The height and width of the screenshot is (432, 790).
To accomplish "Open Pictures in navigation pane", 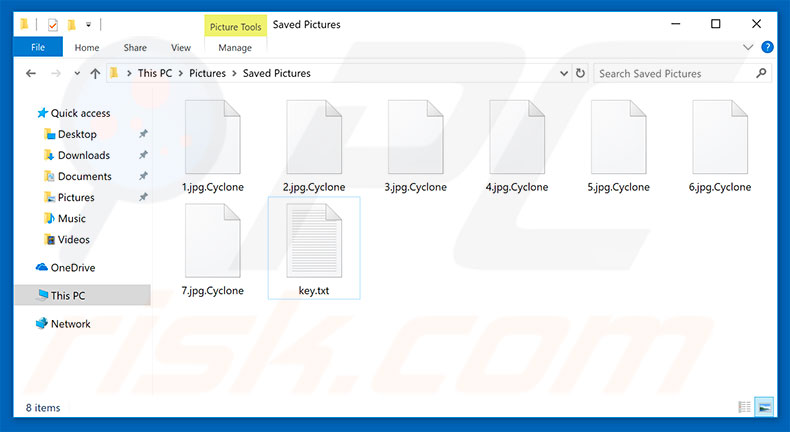I will tap(76, 198).
